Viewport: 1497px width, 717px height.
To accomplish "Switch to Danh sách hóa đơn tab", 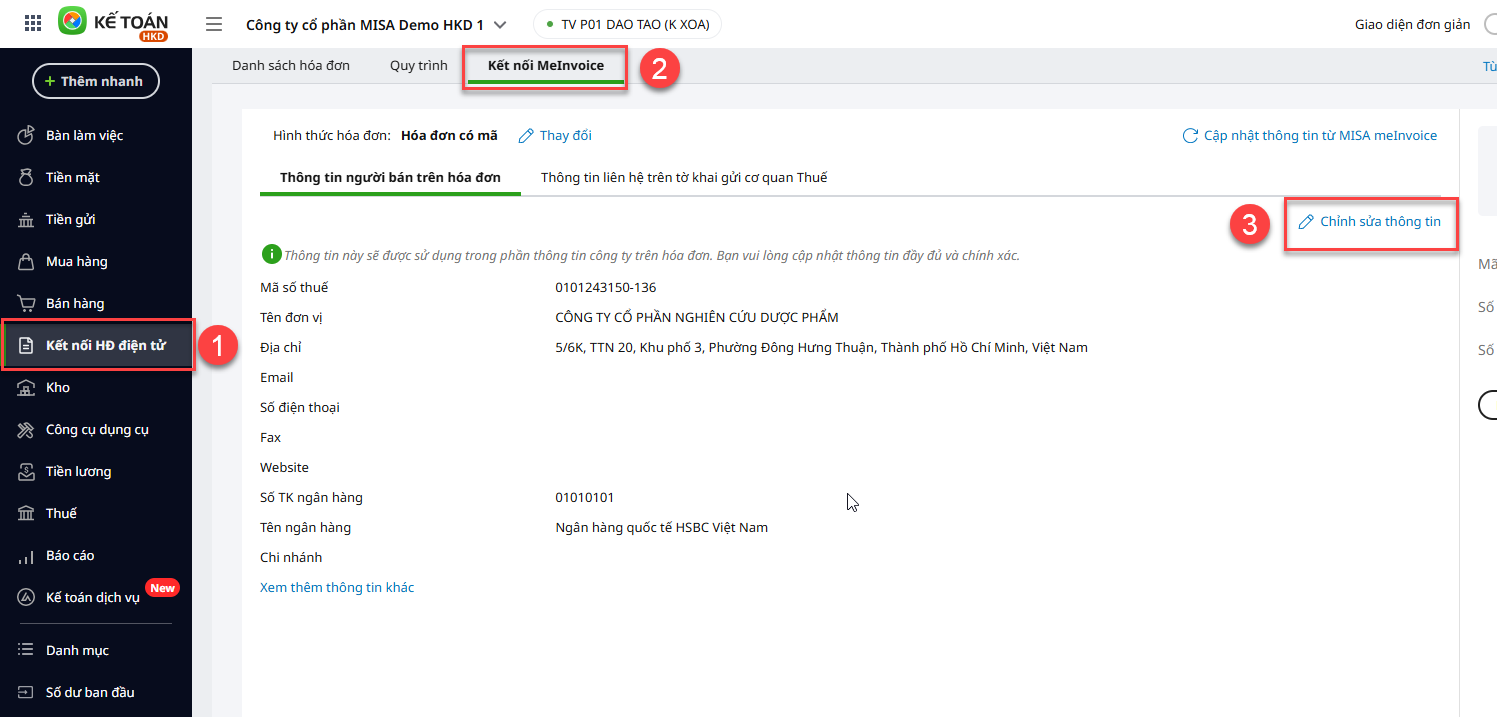I will click(x=290, y=66).
